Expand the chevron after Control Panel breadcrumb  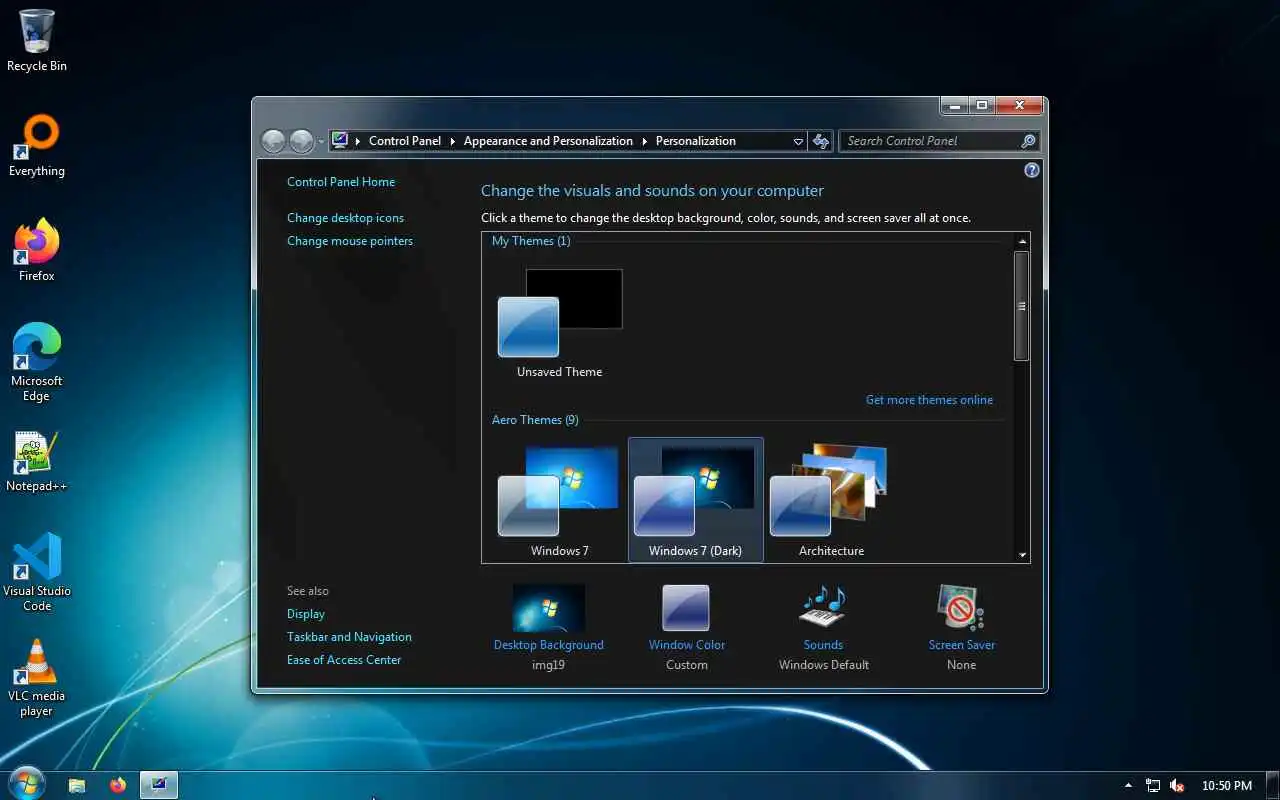[x=452, y=141]
